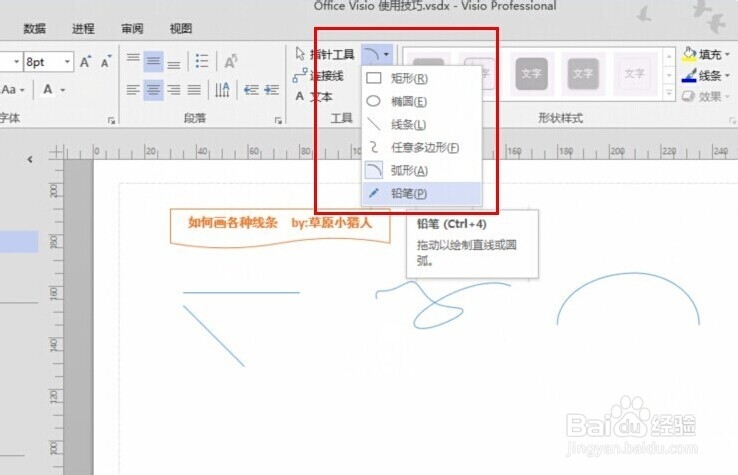This screenshot has width=738, height=475.
Task: Choose 铅笔(P) pencil tool
Action: click(x=422, y=193)
